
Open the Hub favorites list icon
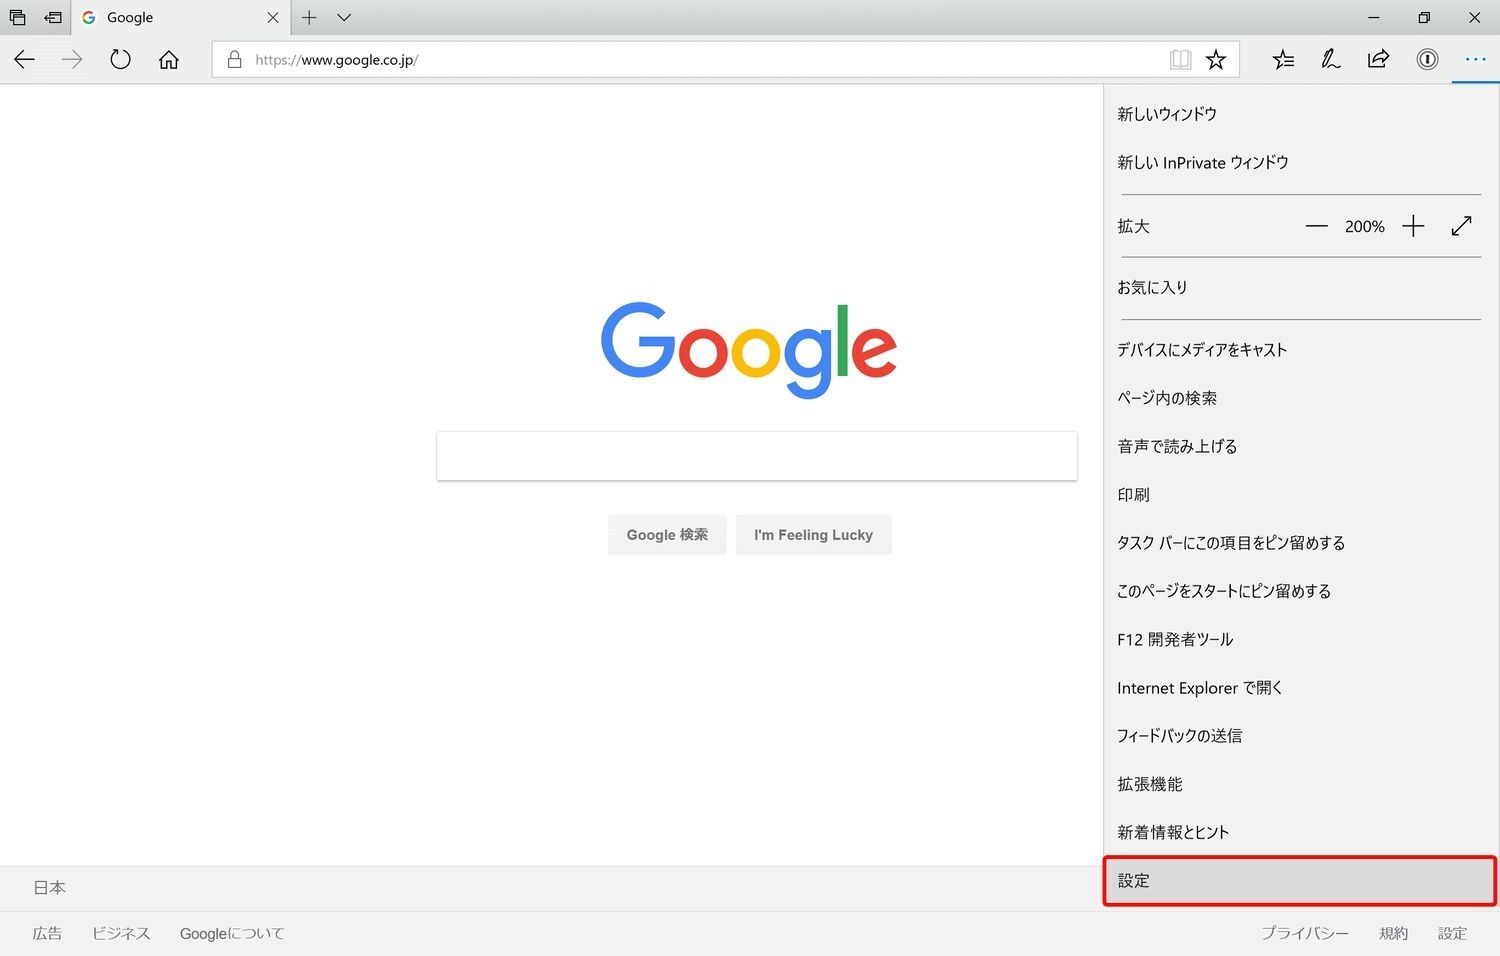coord(1283,60)
